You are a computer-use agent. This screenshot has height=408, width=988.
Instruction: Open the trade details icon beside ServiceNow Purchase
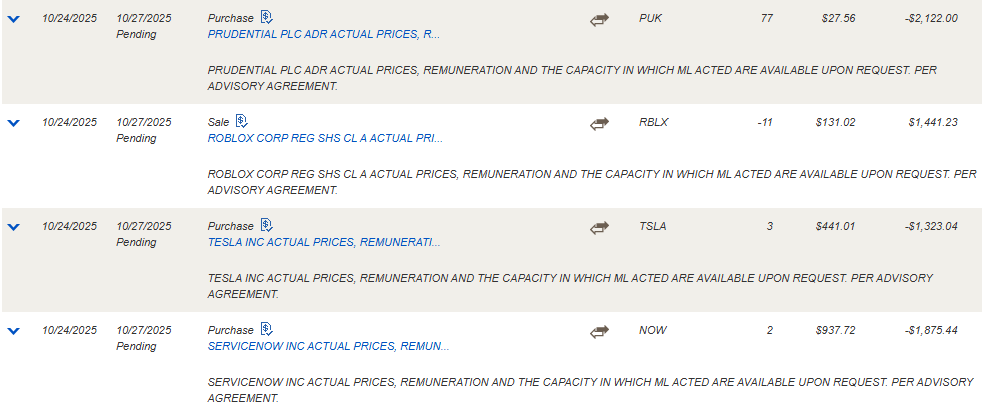pos(267,329)
